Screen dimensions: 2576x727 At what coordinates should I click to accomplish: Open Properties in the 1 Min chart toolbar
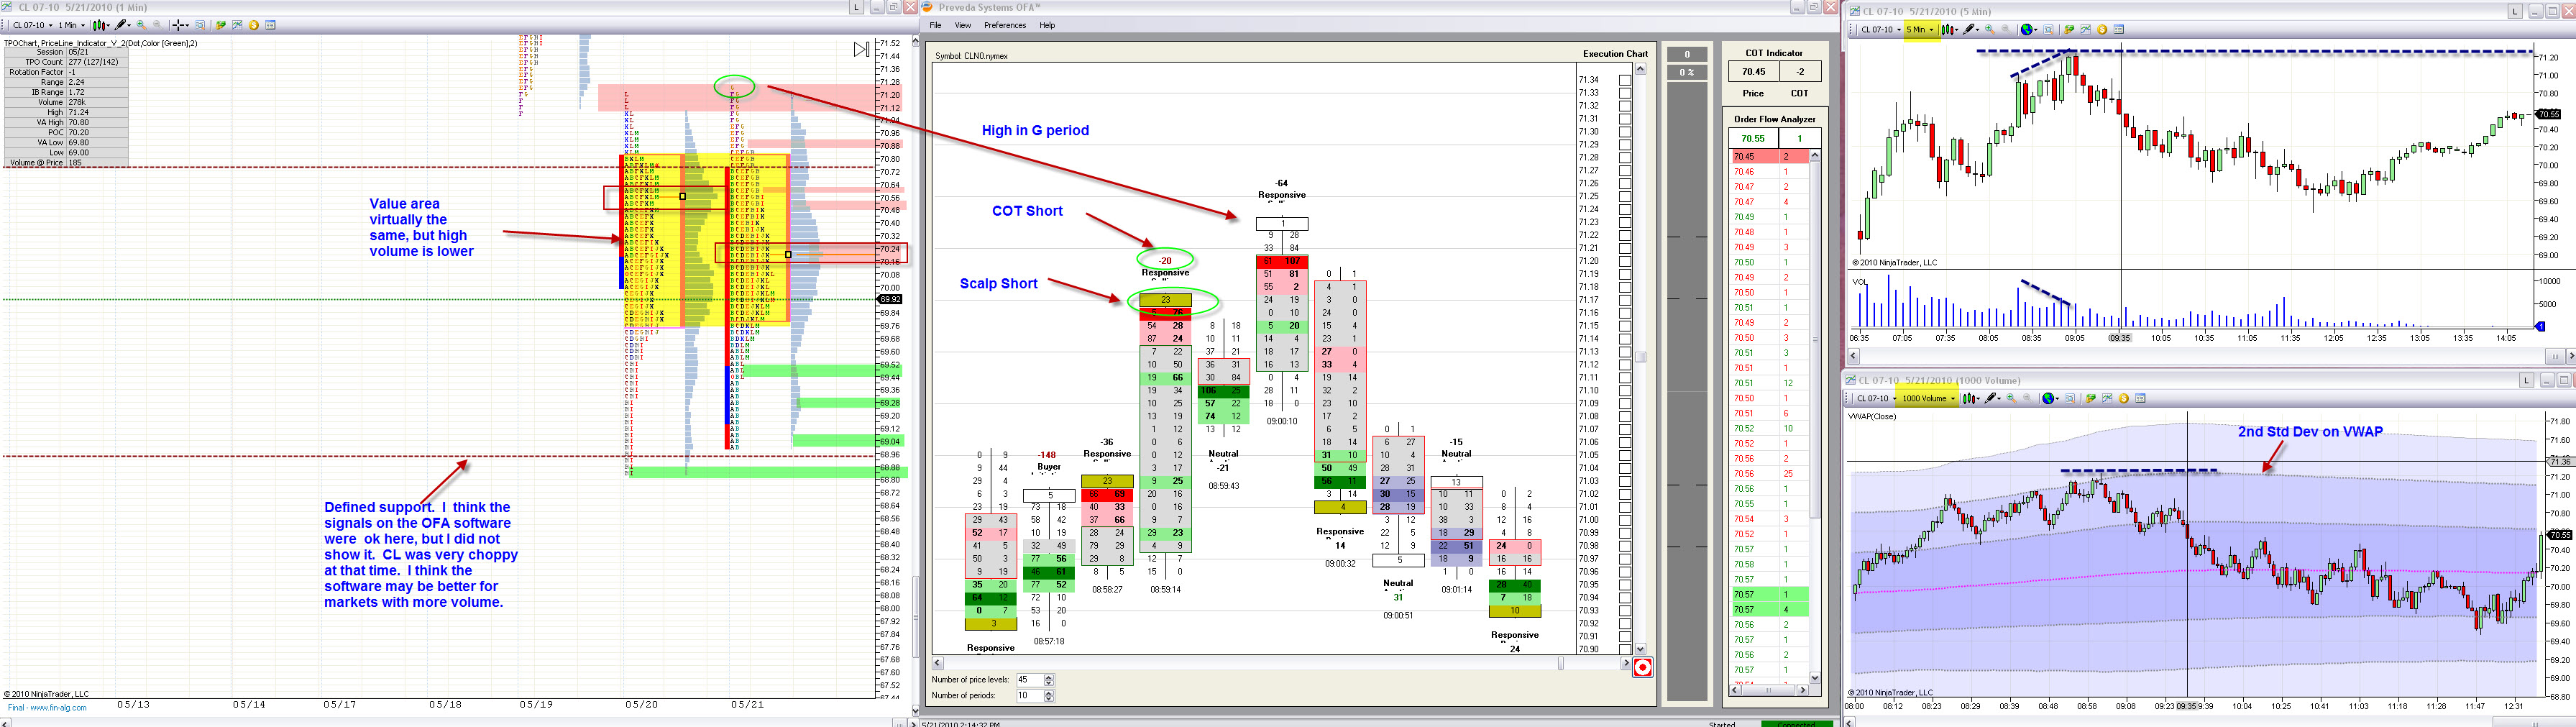pyautogui.click(x=270, y=25)
